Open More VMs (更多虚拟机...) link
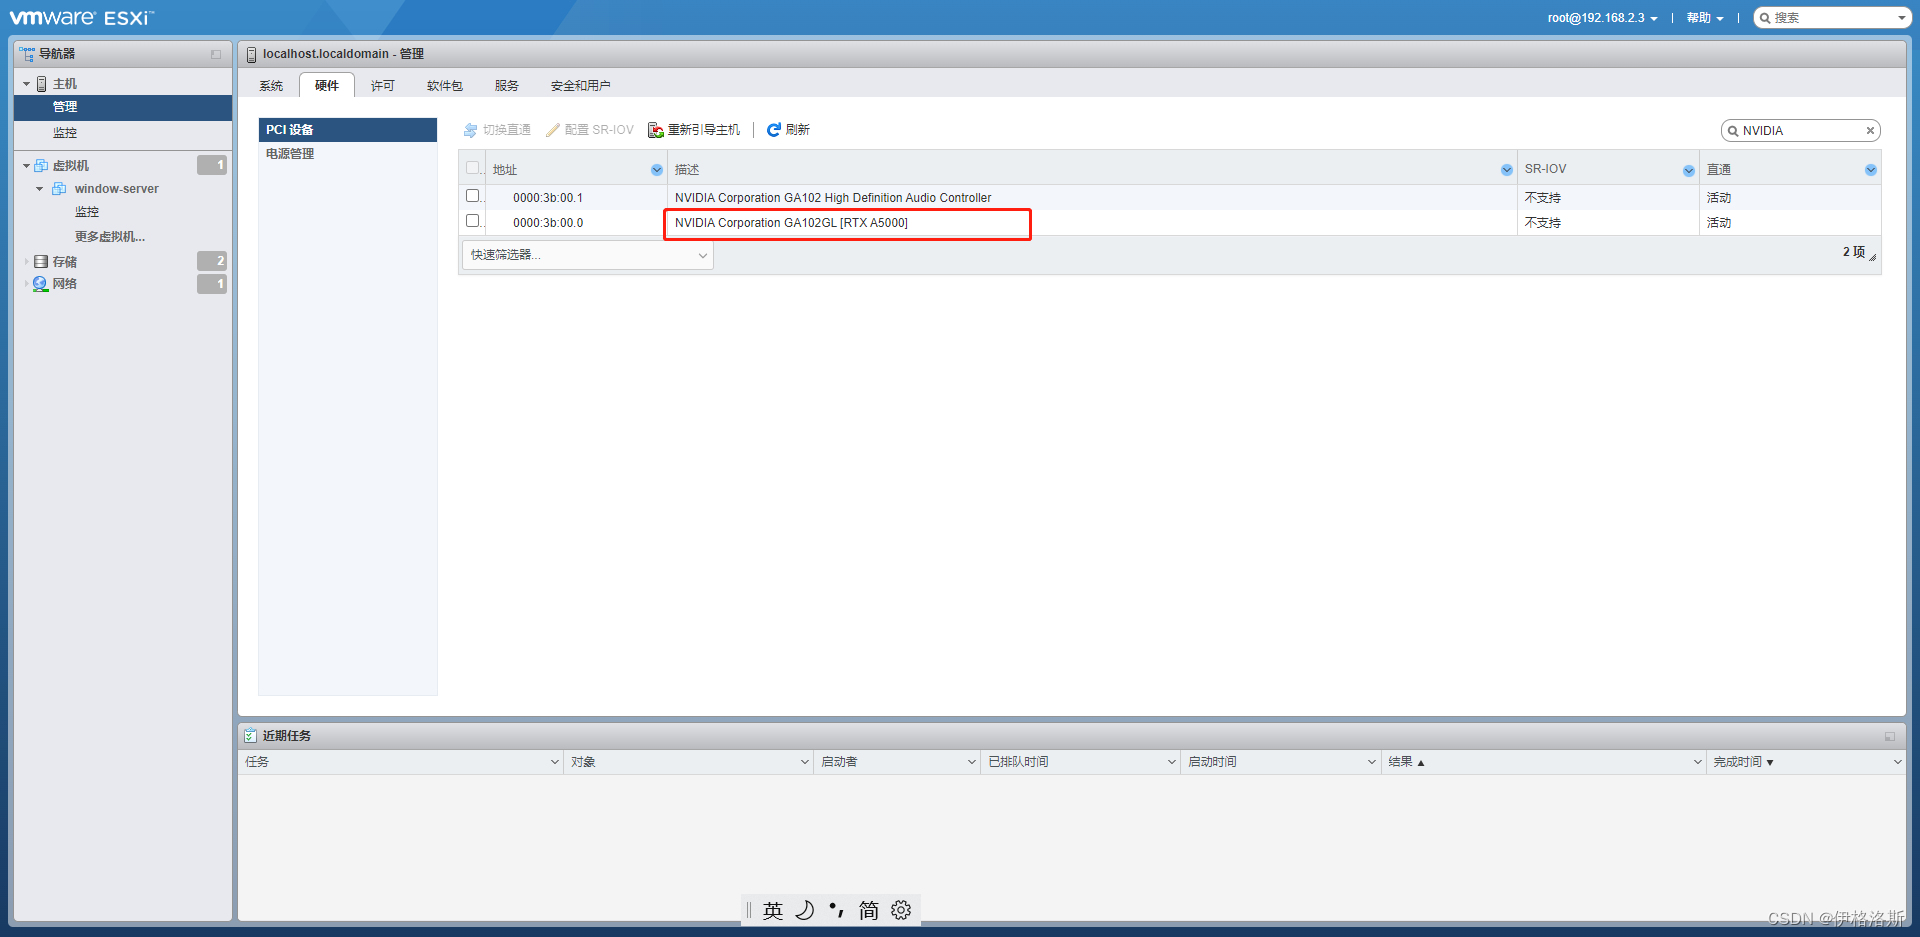1920x937 pixels. coord(110,237)
